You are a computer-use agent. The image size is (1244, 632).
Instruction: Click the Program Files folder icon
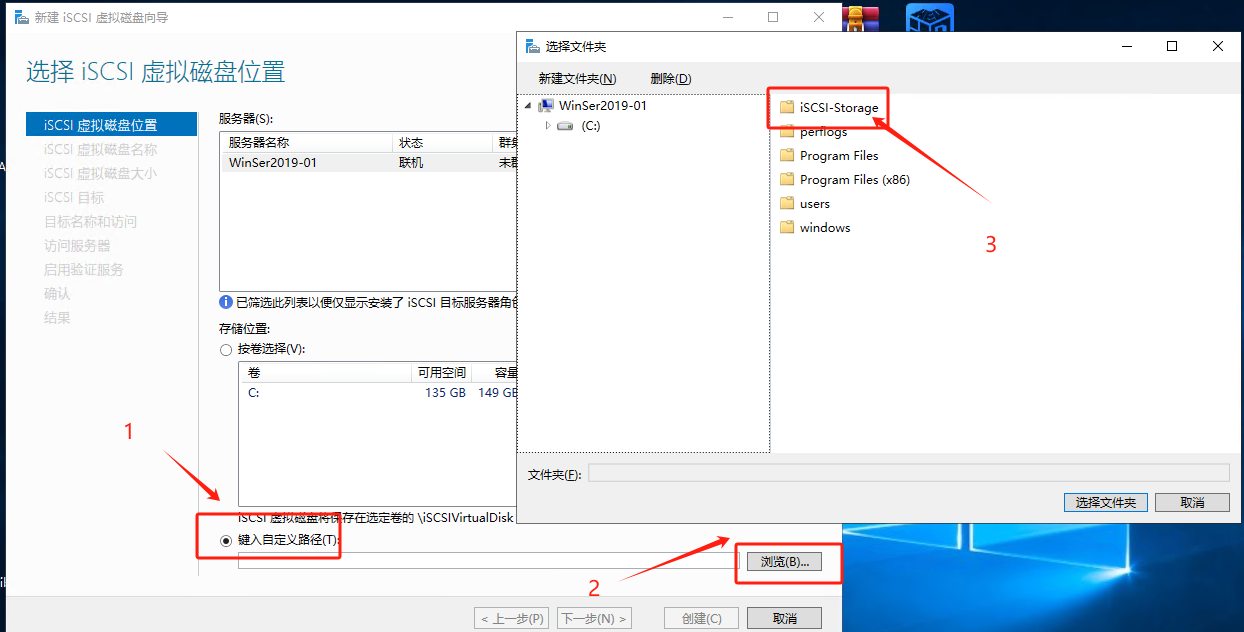click(787, 156)
